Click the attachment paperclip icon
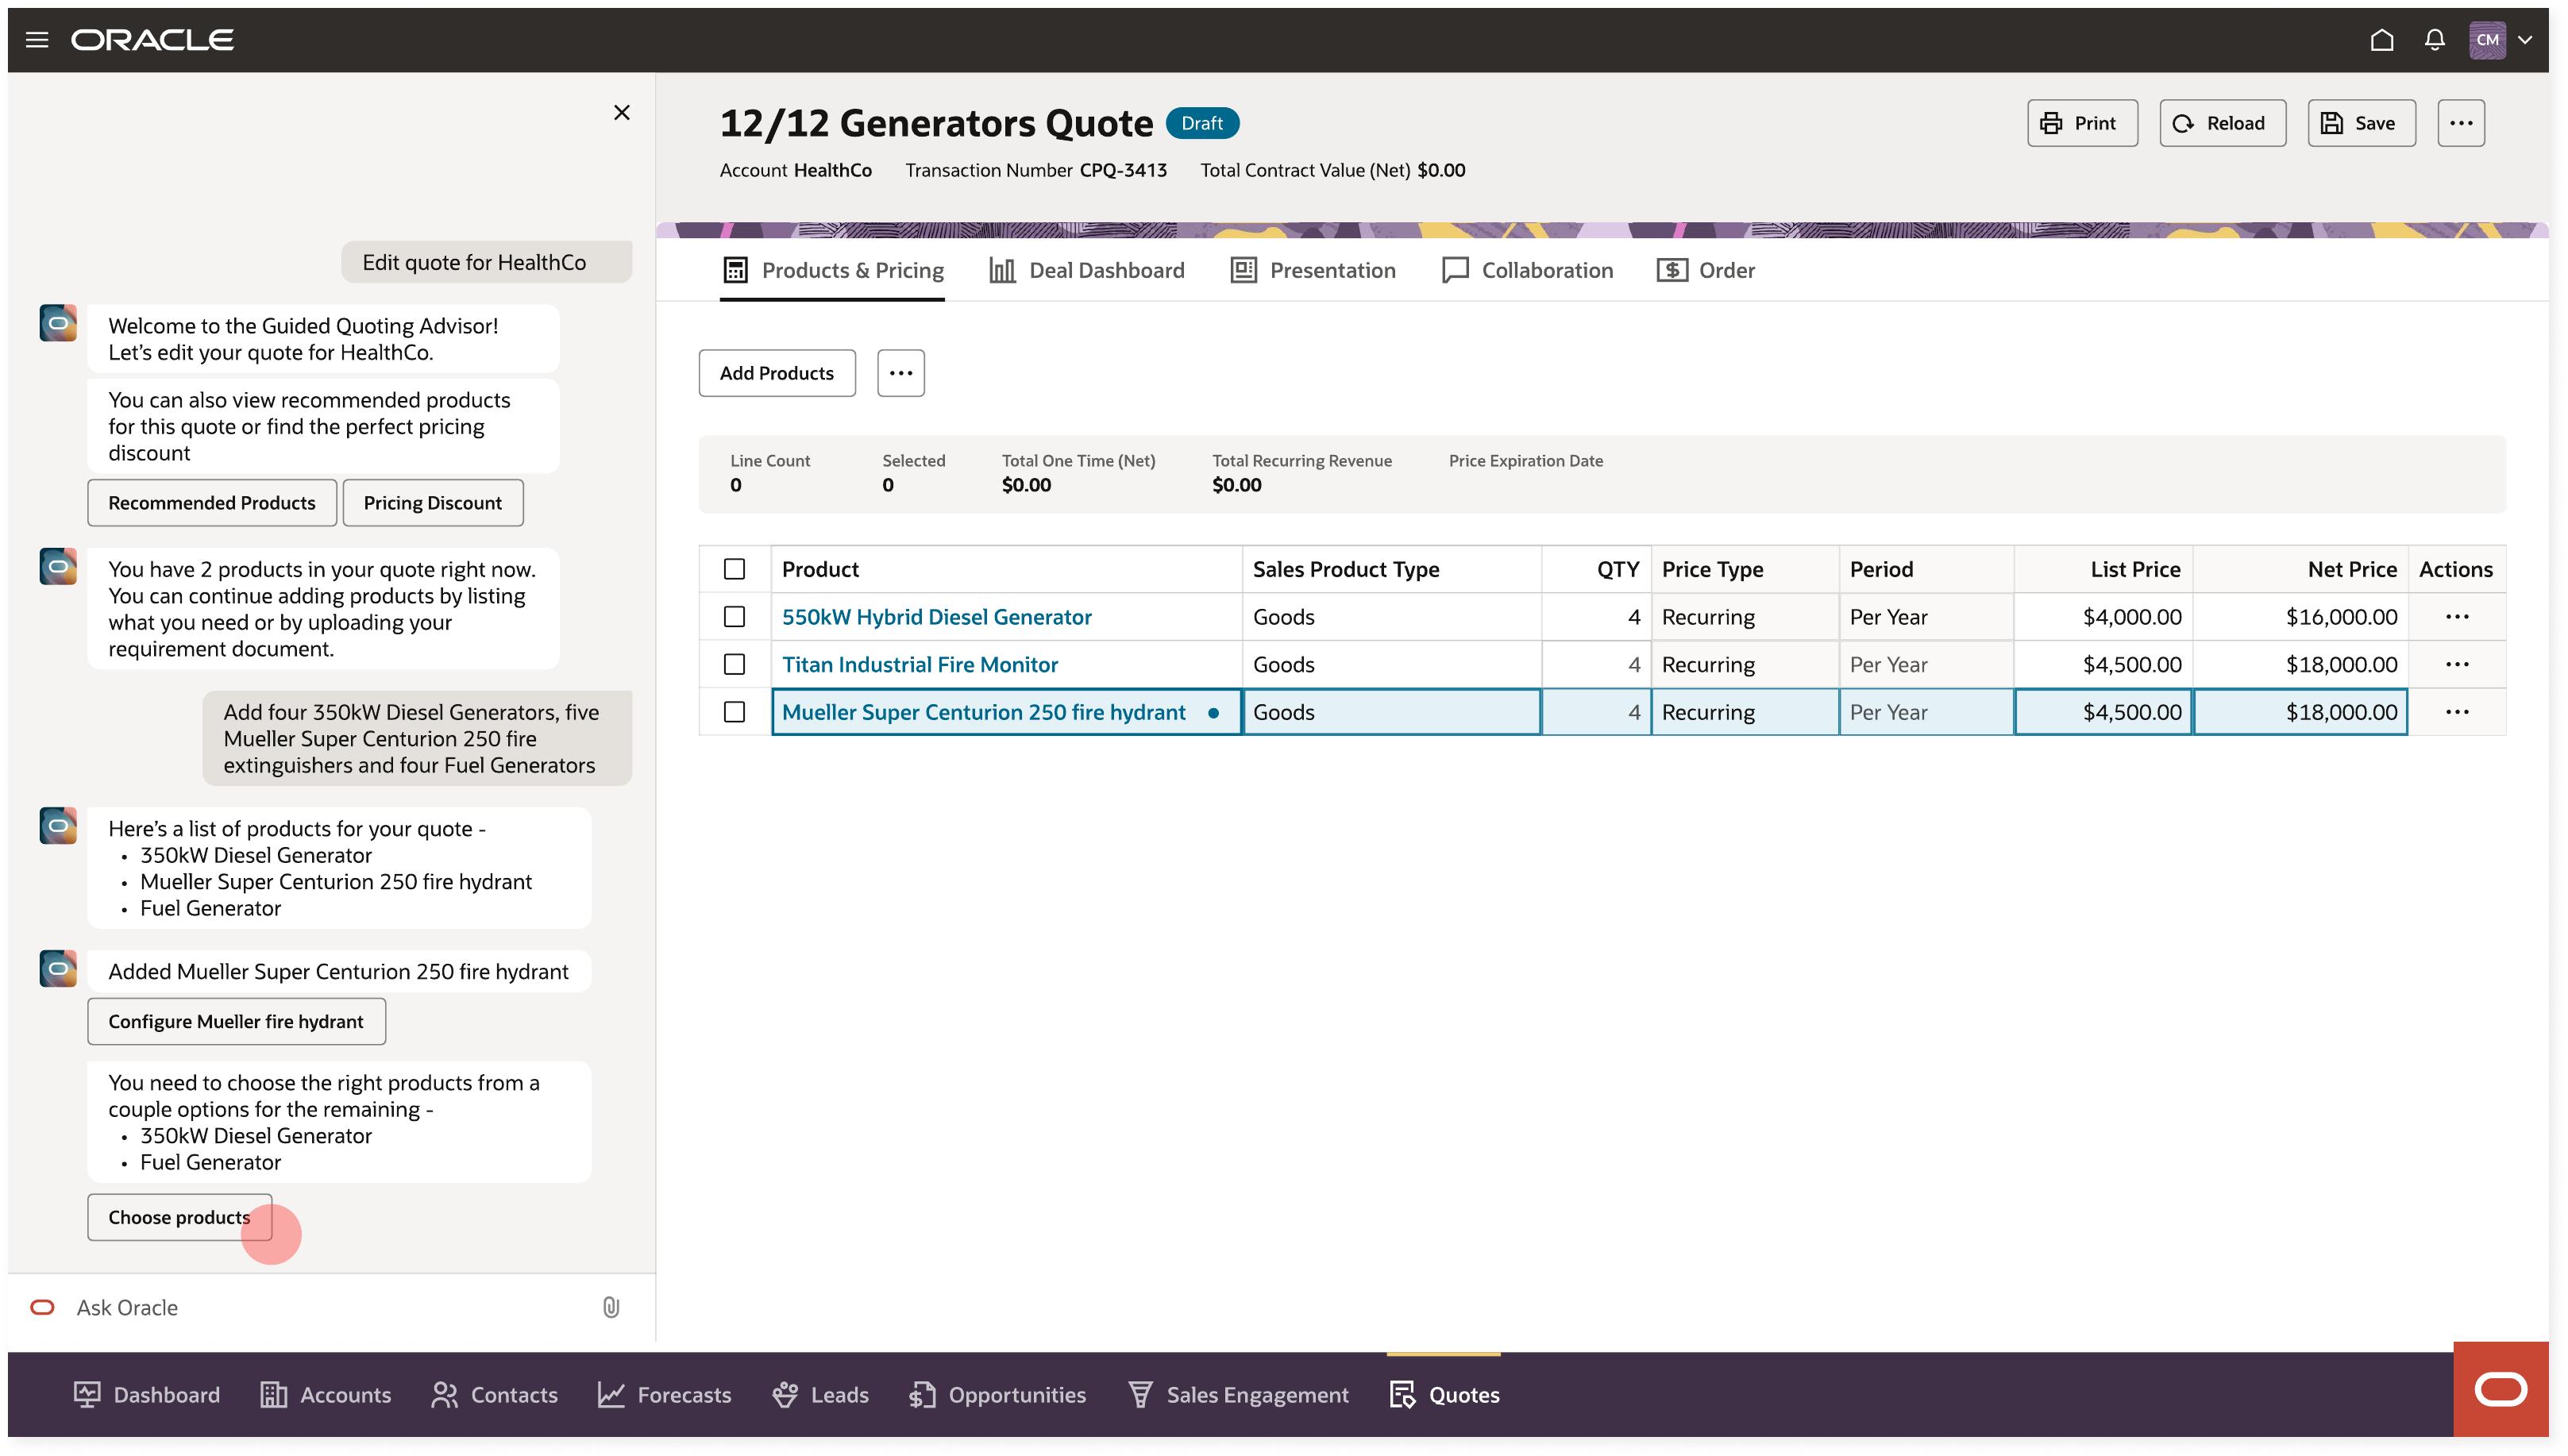This screenshot has height=1456, width=2568. pos(611,1307)
